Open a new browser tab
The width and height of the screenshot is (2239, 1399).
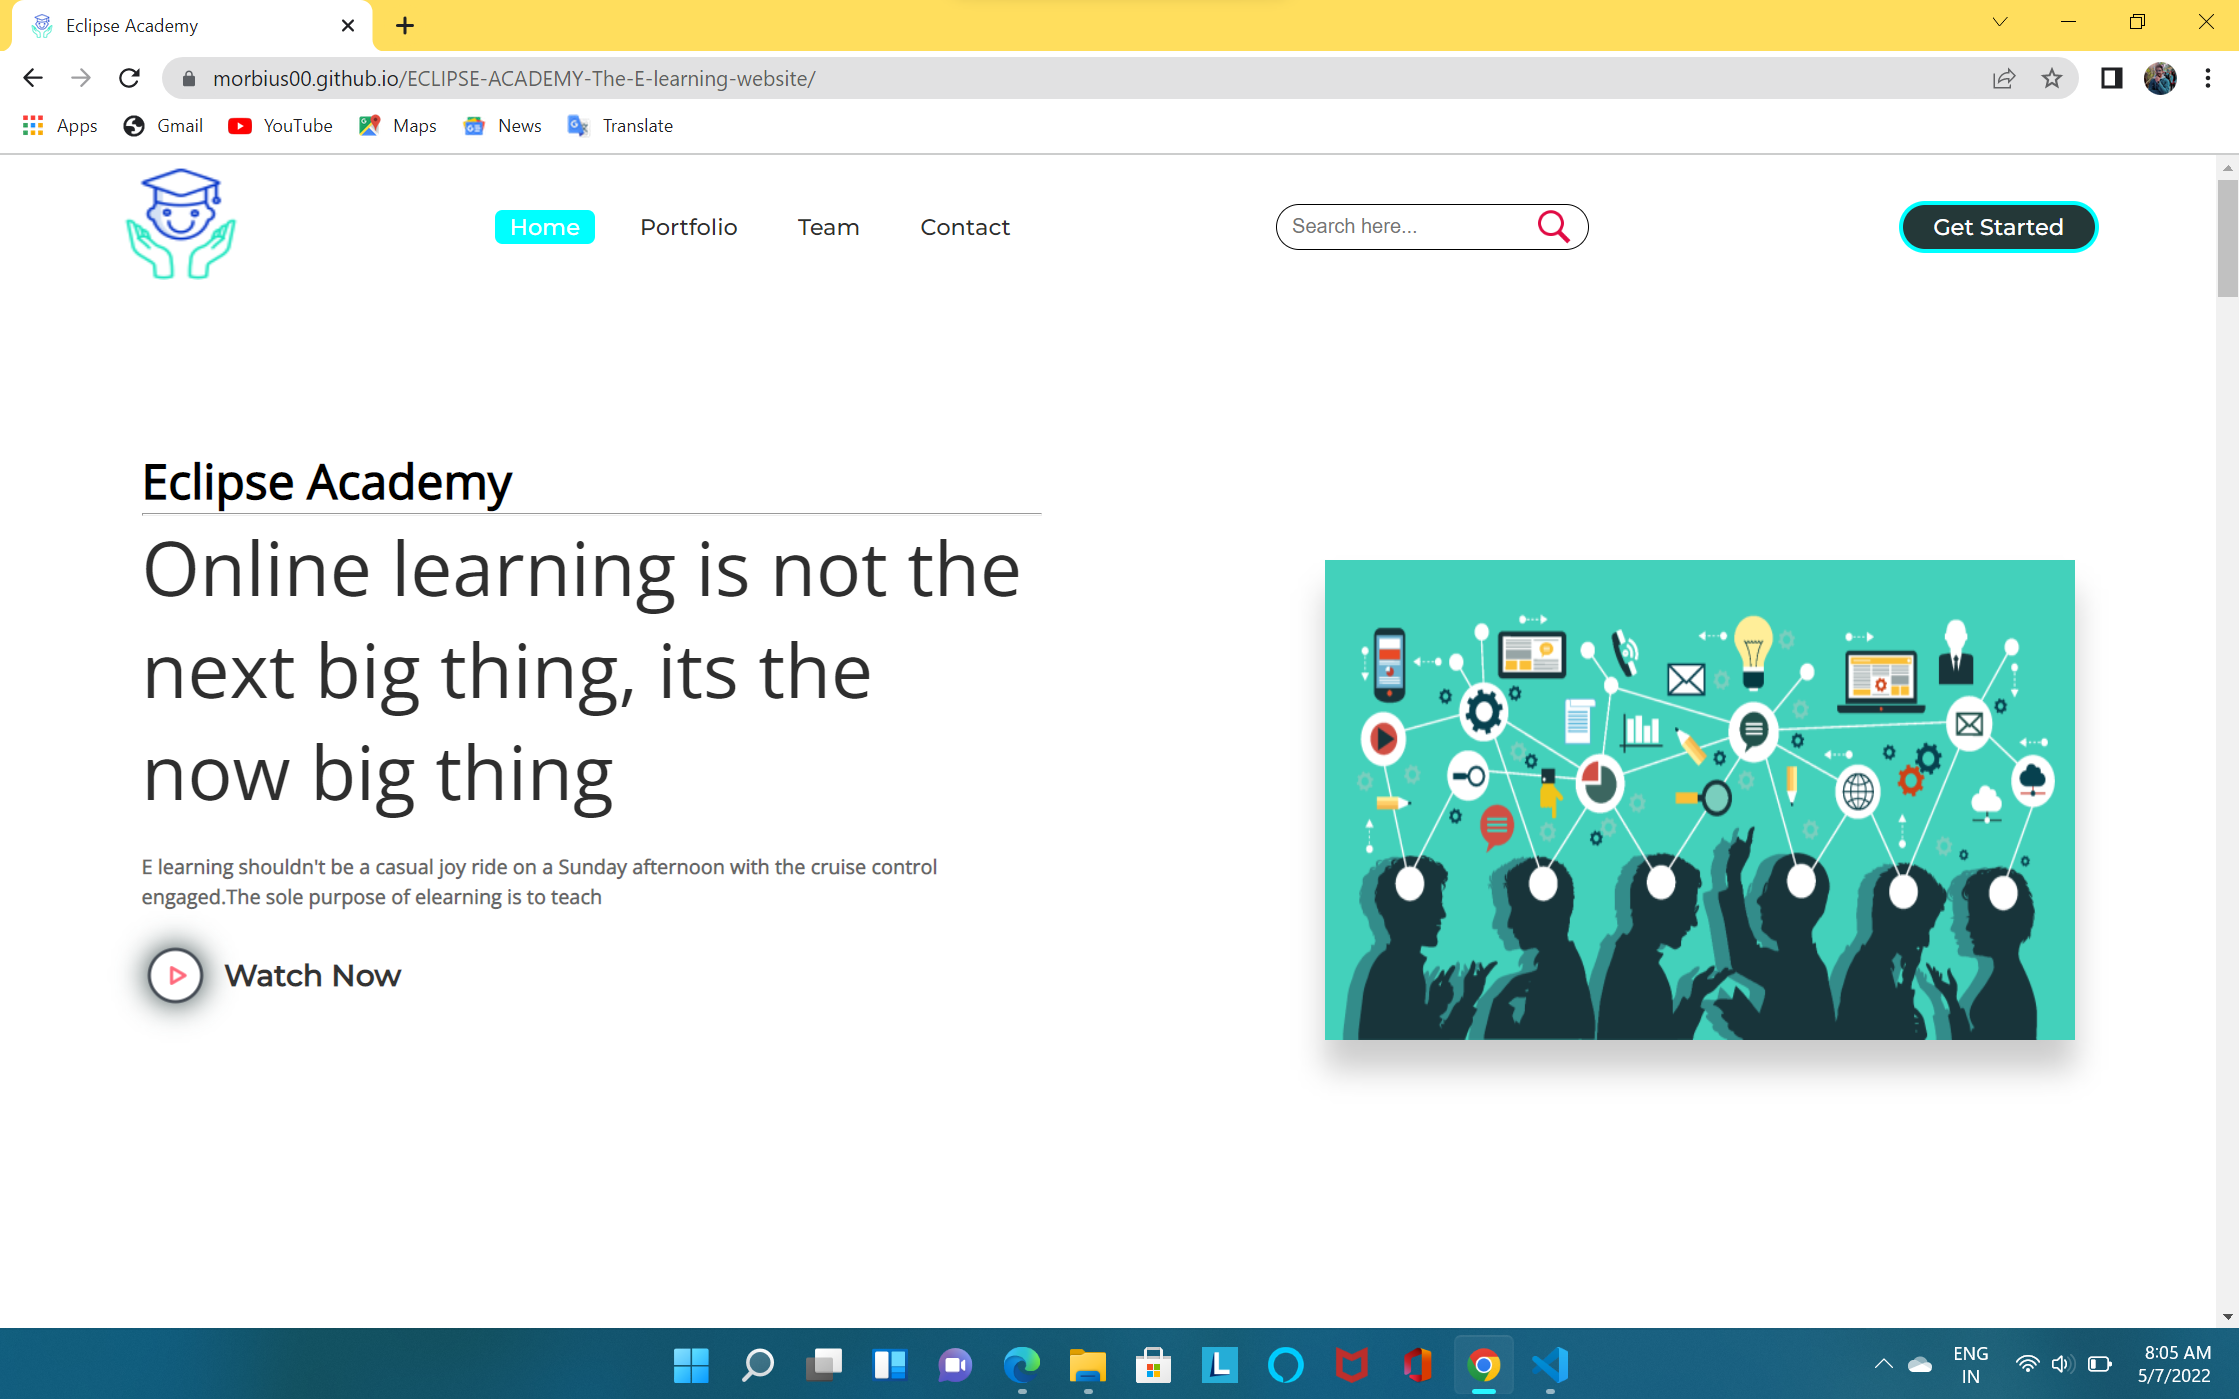(404, 26)
